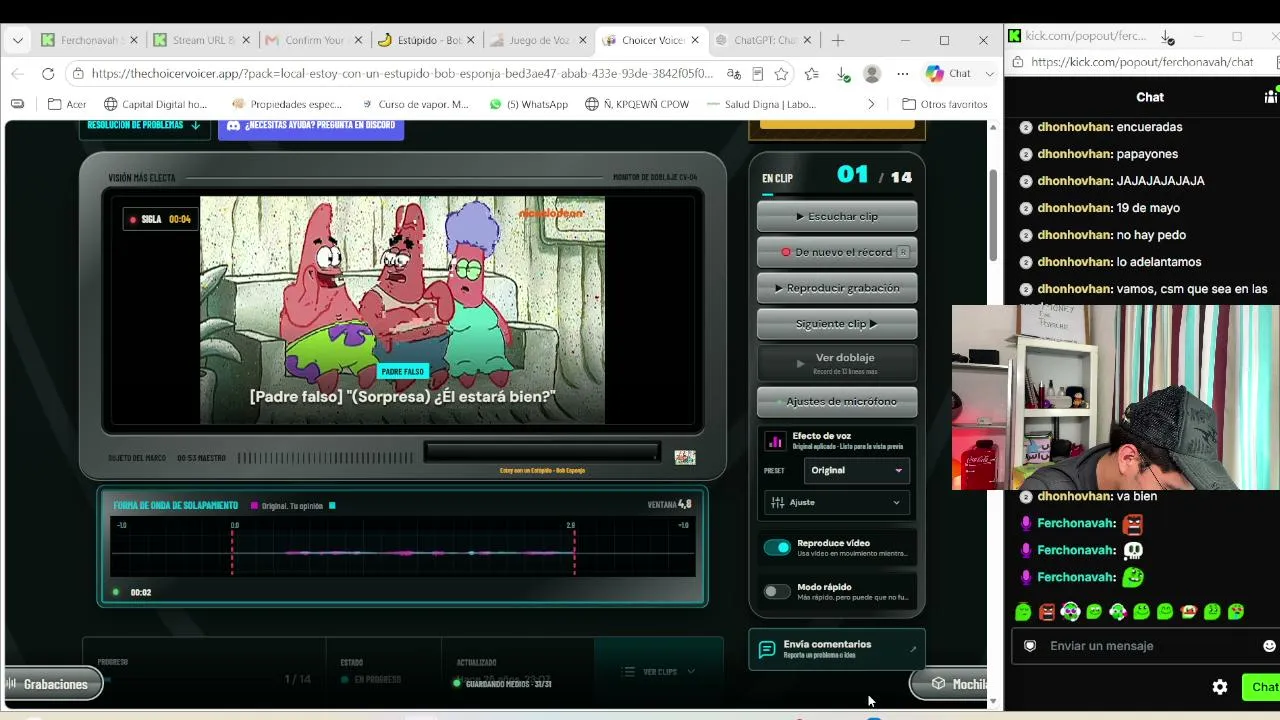Show more bookmarks with the chevron
1280x720 pixels.
[871, 104]
